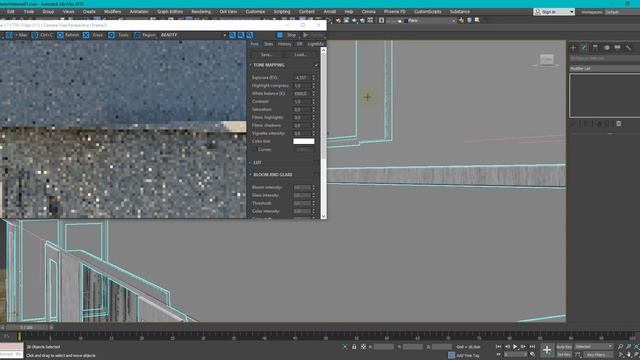The width and height of the screenshot is (640, 360).
Task: Click the Go to Start playback button
Action: click(x=498, y=347)
